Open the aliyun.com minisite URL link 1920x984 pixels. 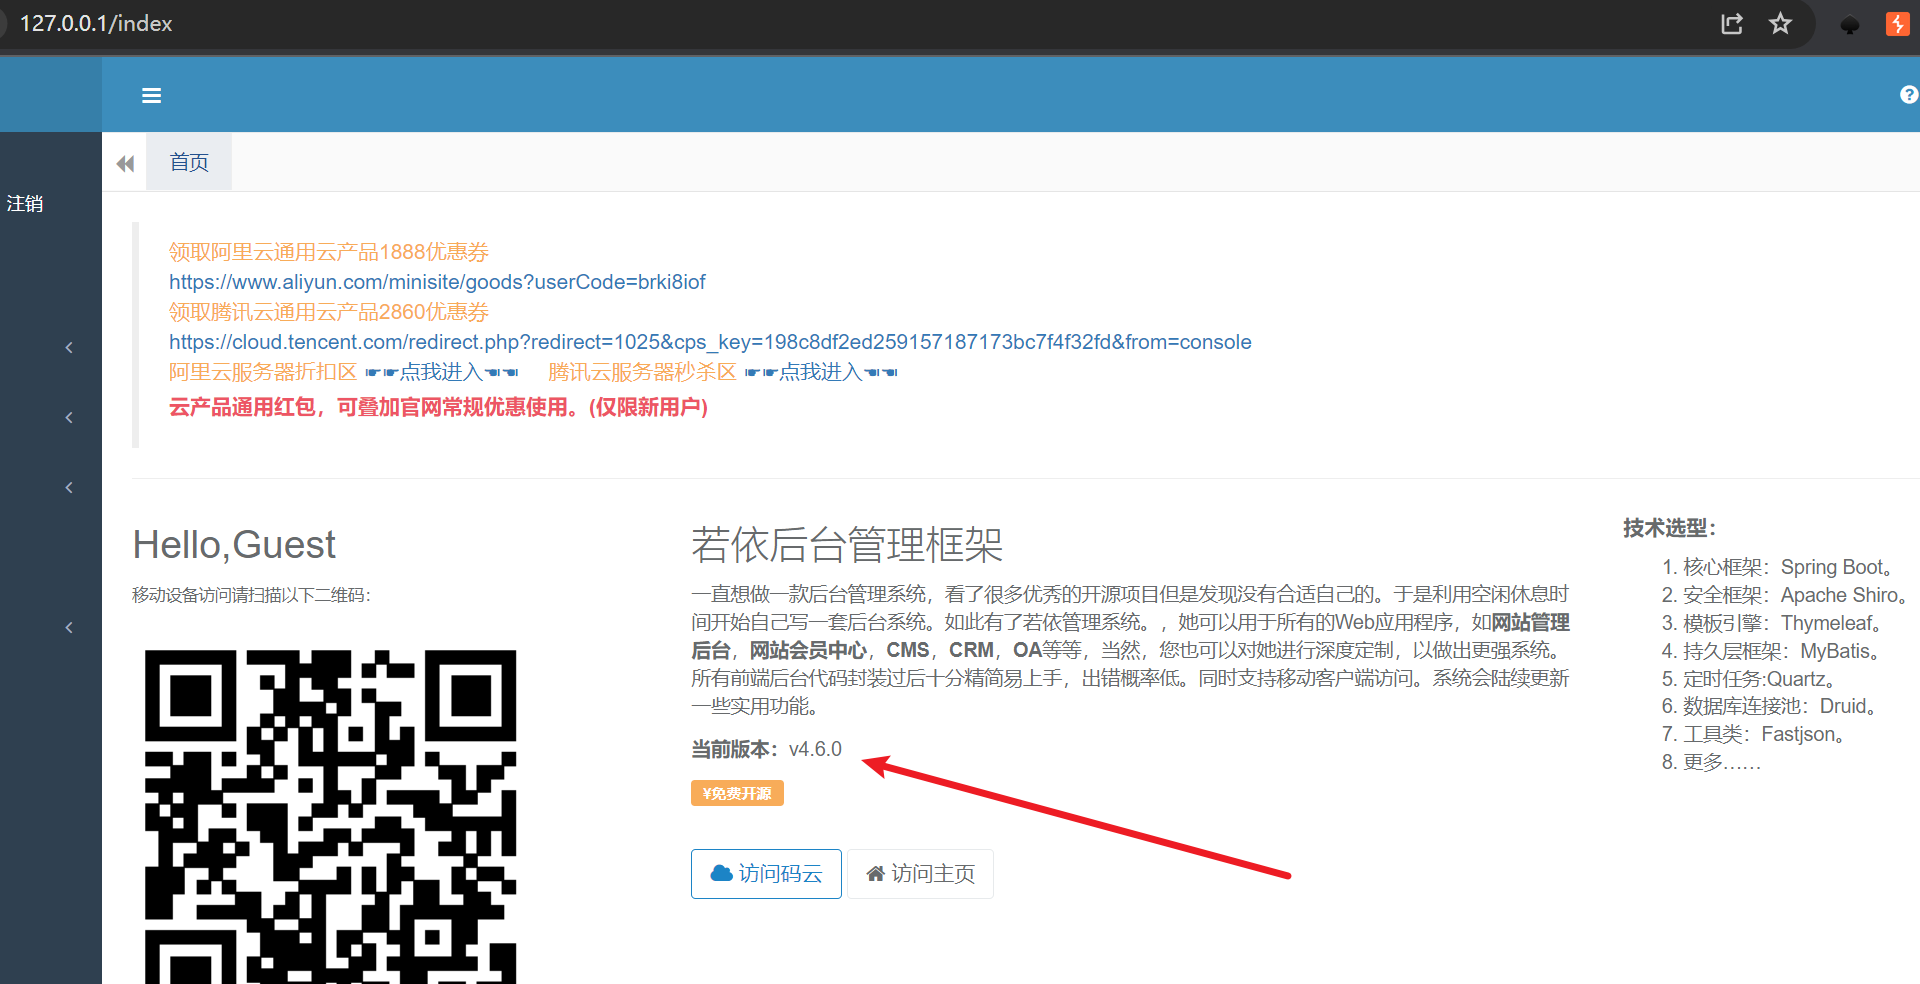[437, 282]
